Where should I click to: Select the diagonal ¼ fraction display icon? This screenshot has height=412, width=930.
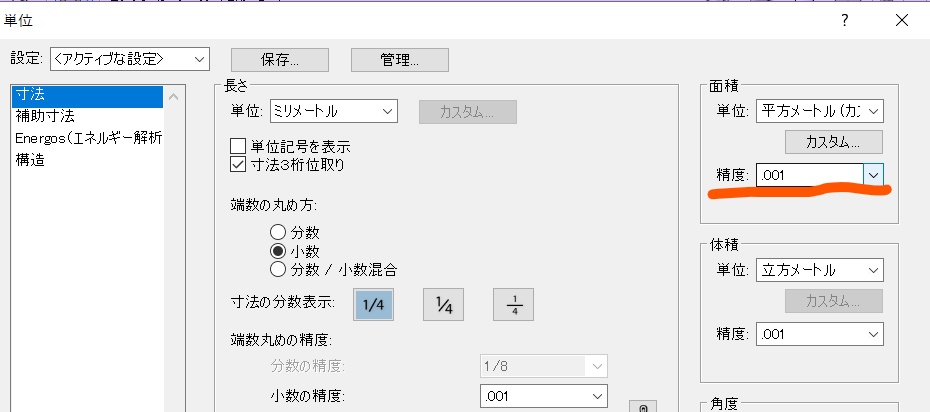tap(446, 303)
